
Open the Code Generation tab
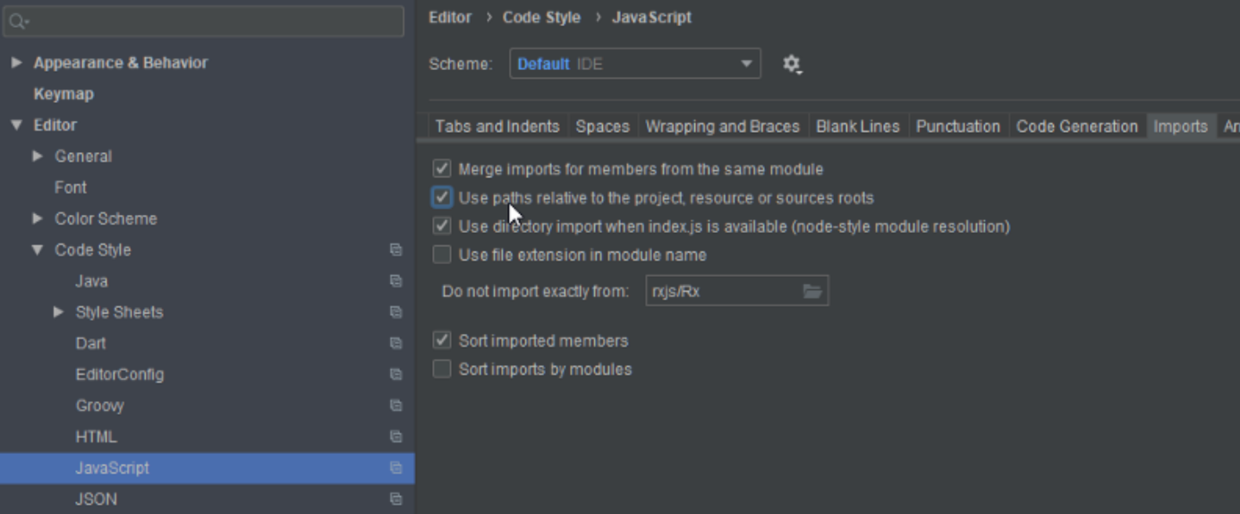[x=1077, y=126]
